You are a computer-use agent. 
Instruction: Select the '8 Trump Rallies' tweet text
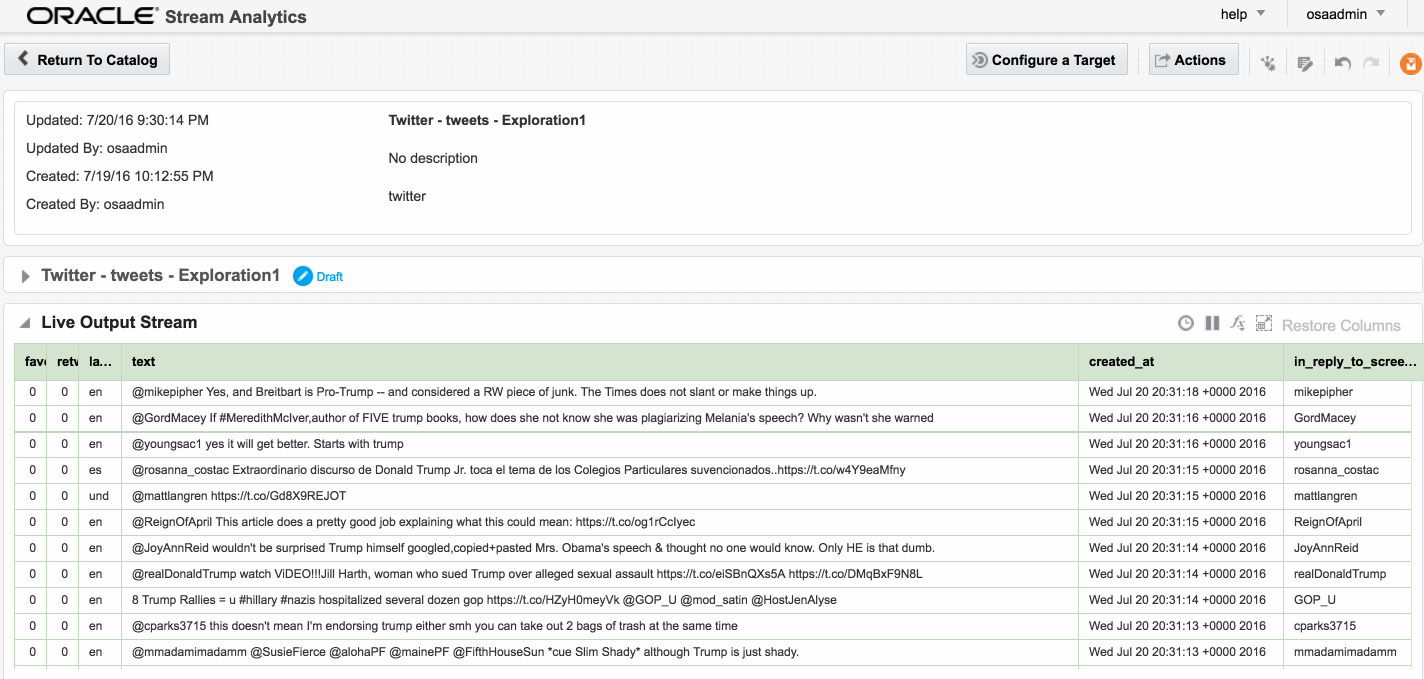pos(484,600)
